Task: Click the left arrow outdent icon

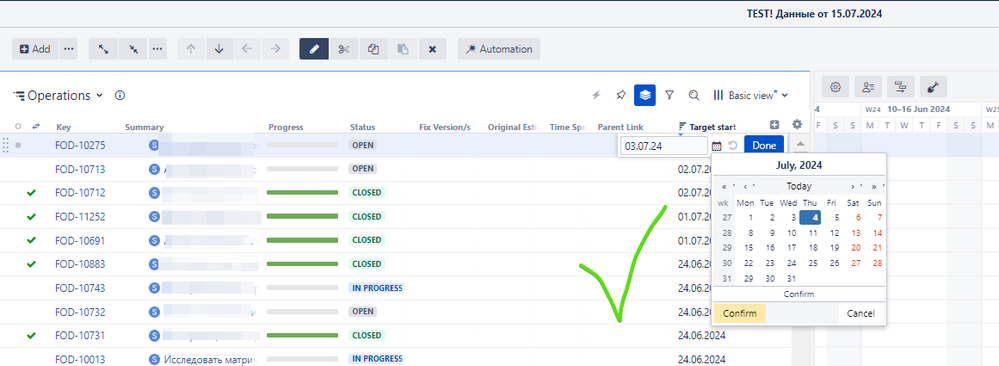Action: [x=247, y=49]
